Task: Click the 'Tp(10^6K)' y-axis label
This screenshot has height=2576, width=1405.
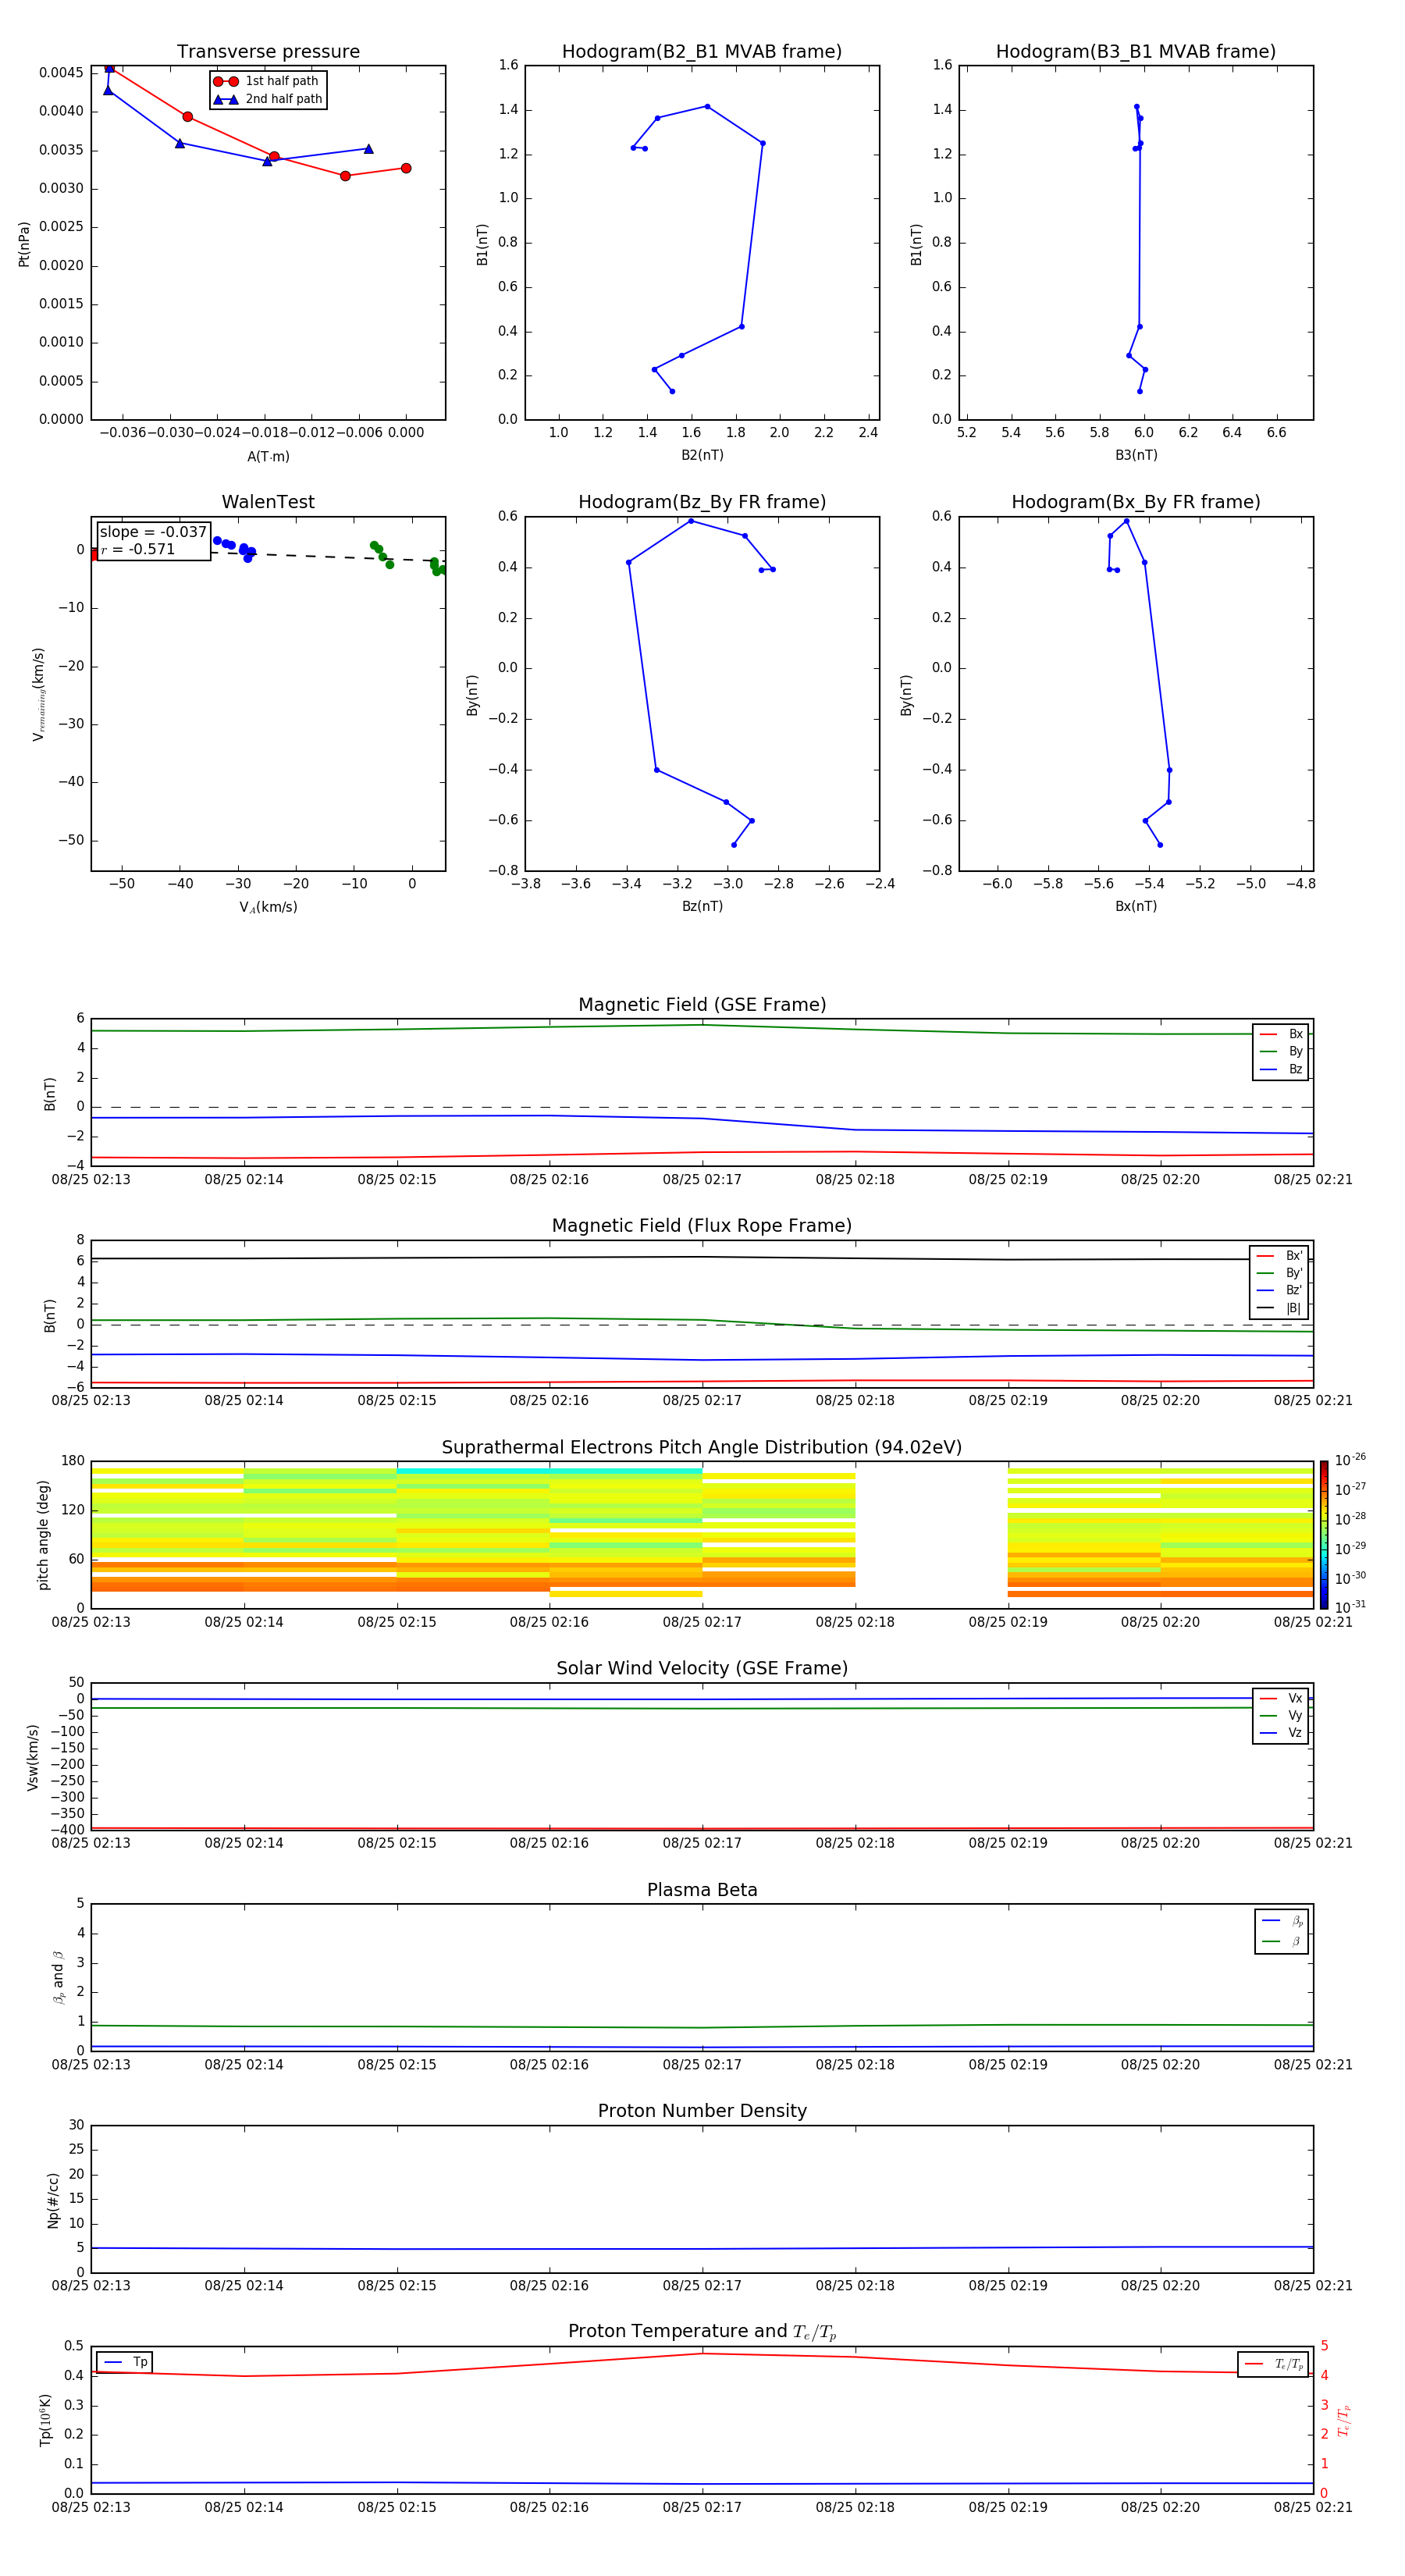Action: click(45, 2420)
